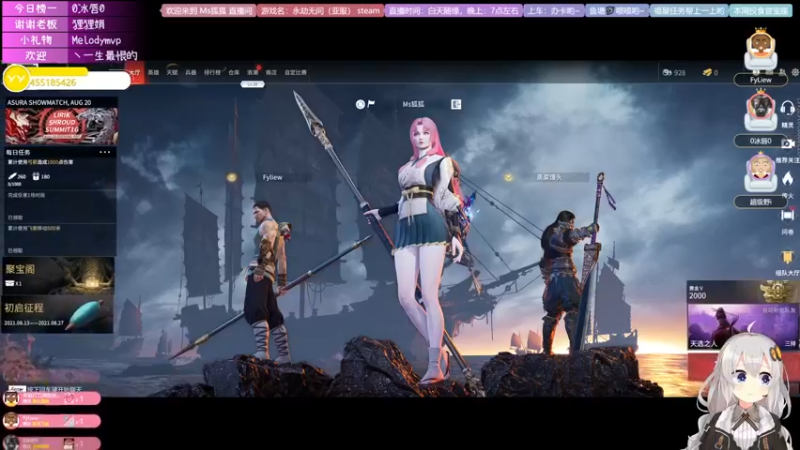This screenshot has width=800, height=450.
Task: Click the 谢谢老板 row on the overlay
Action: coord(70,24)
